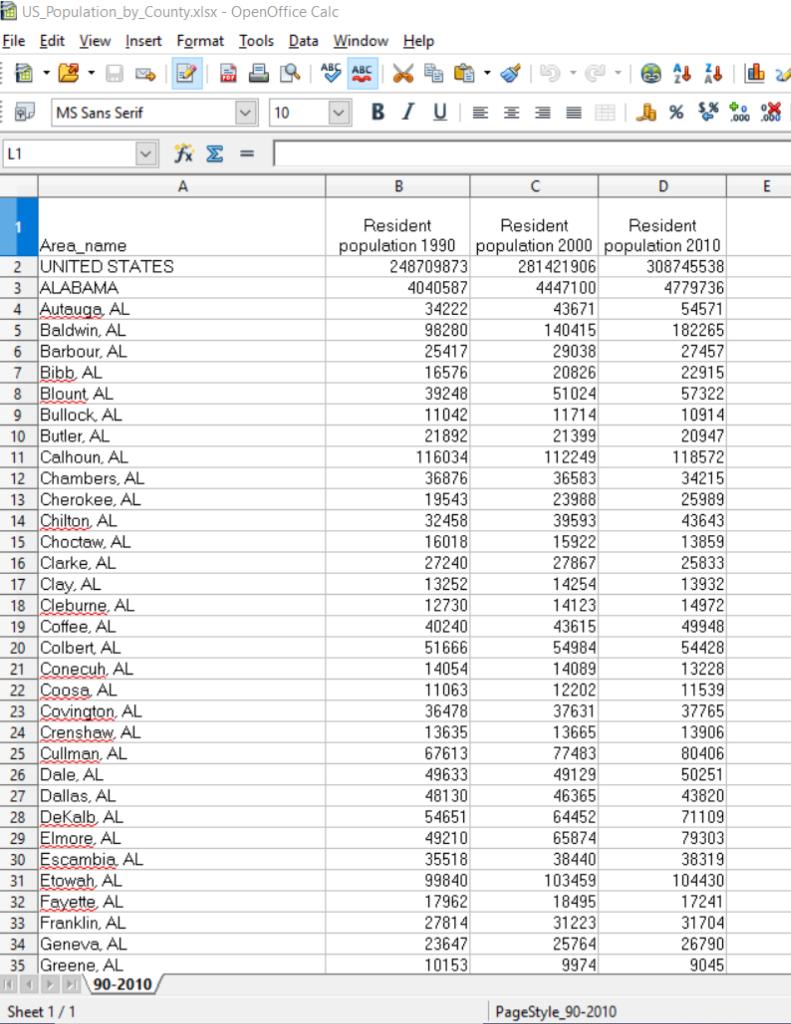Expand the New document dropdown arrow
The width and height of the screenshot is (791, 1024).
[46, 72]
